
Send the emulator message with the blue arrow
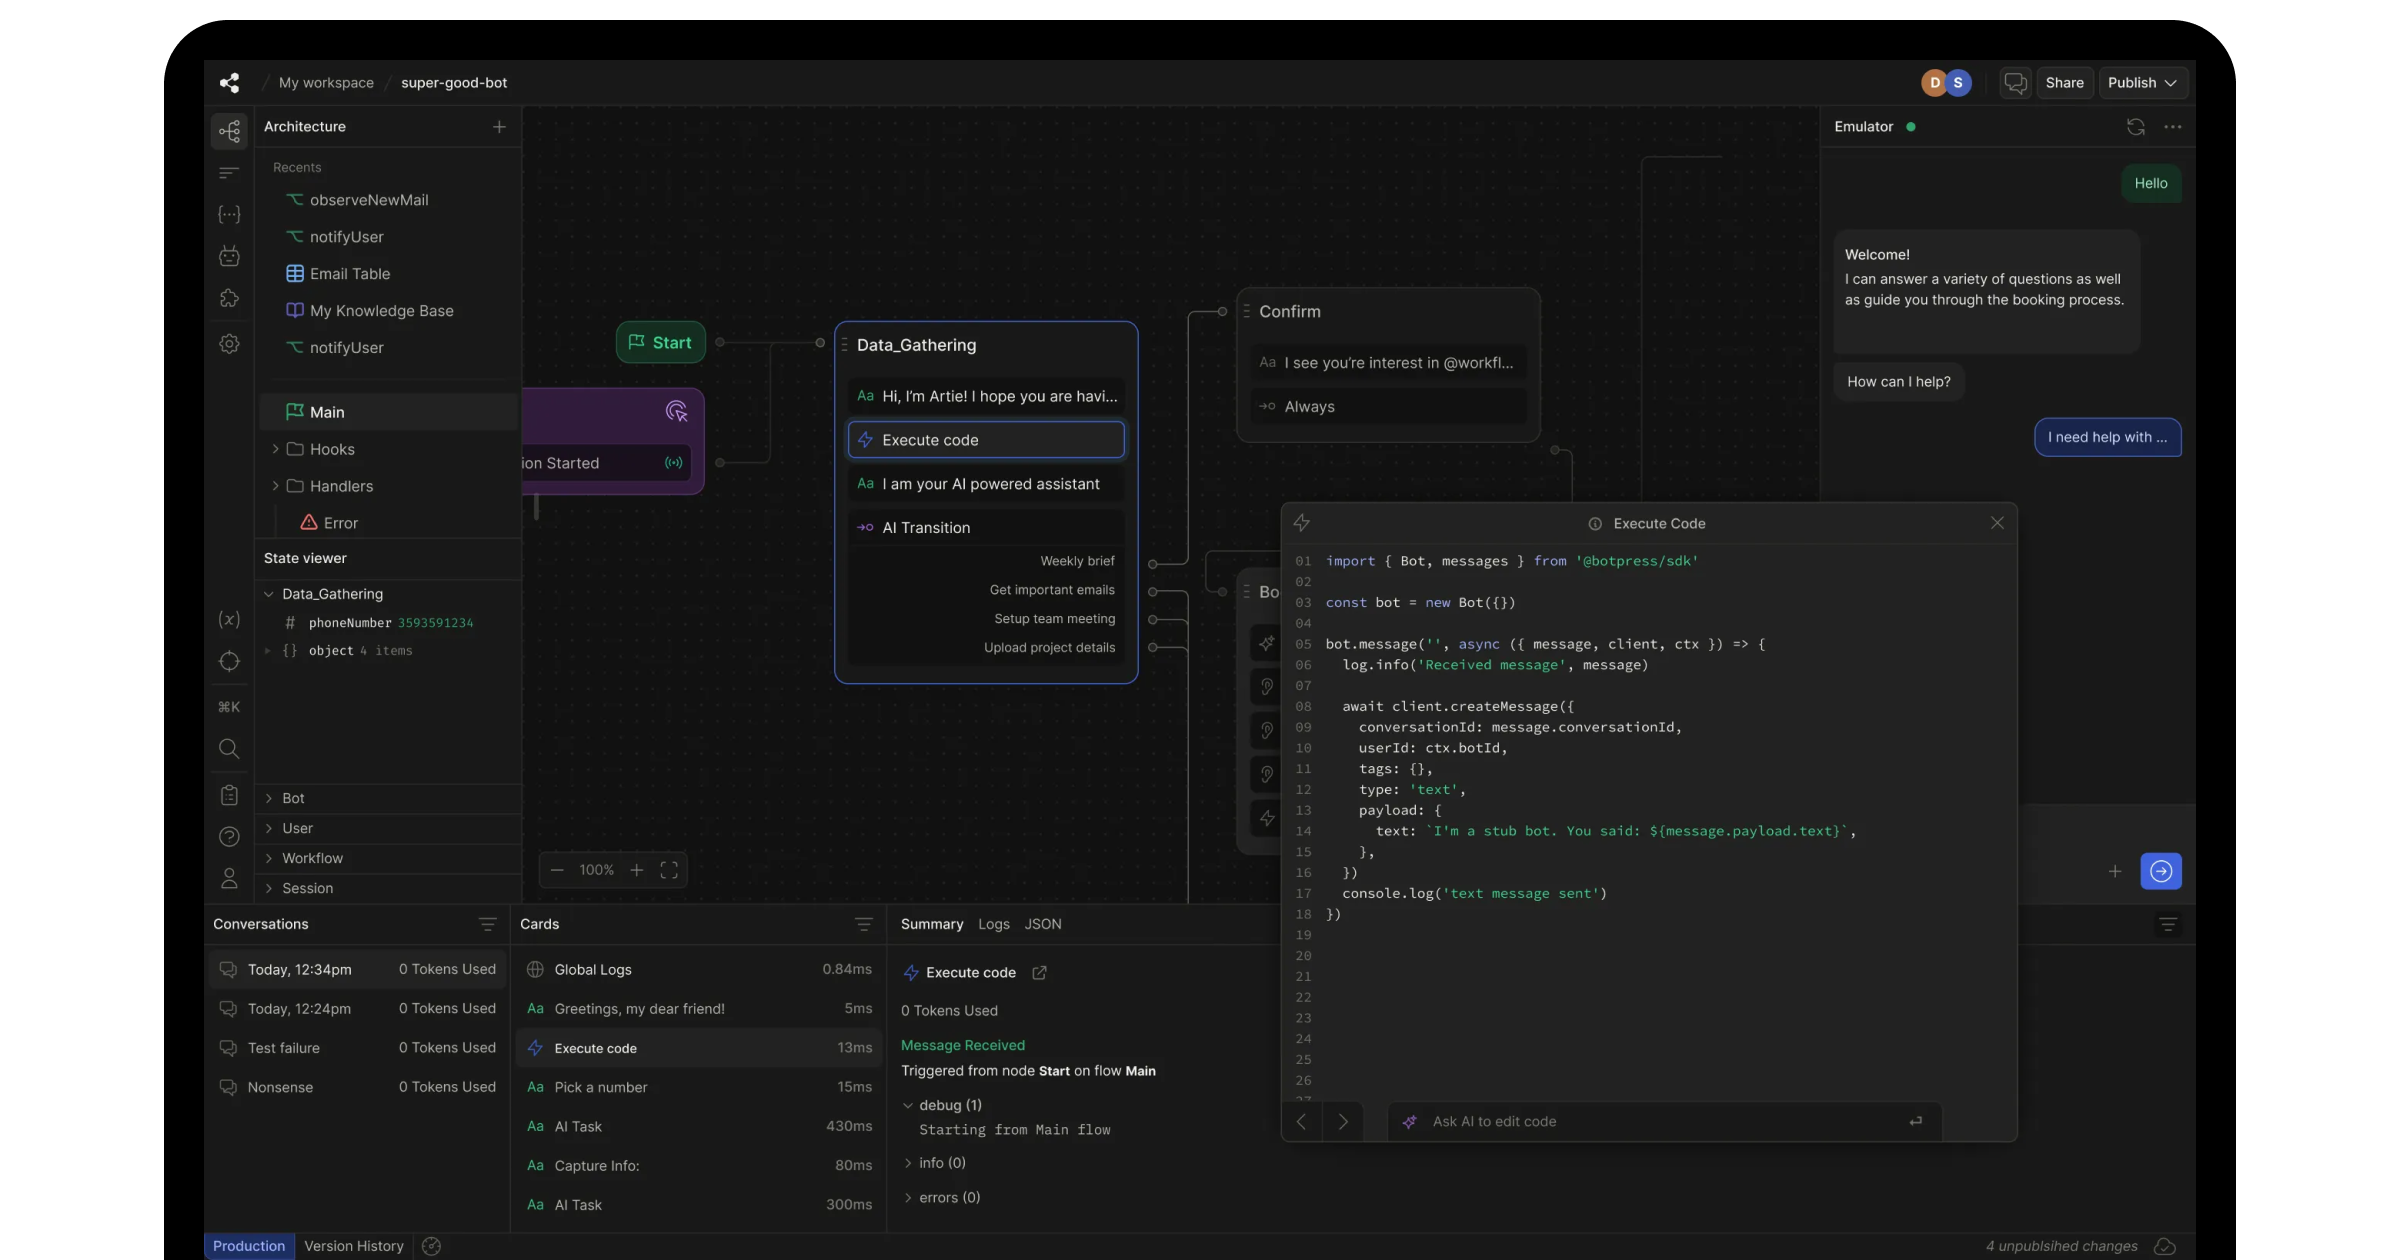pos(2160,871)
